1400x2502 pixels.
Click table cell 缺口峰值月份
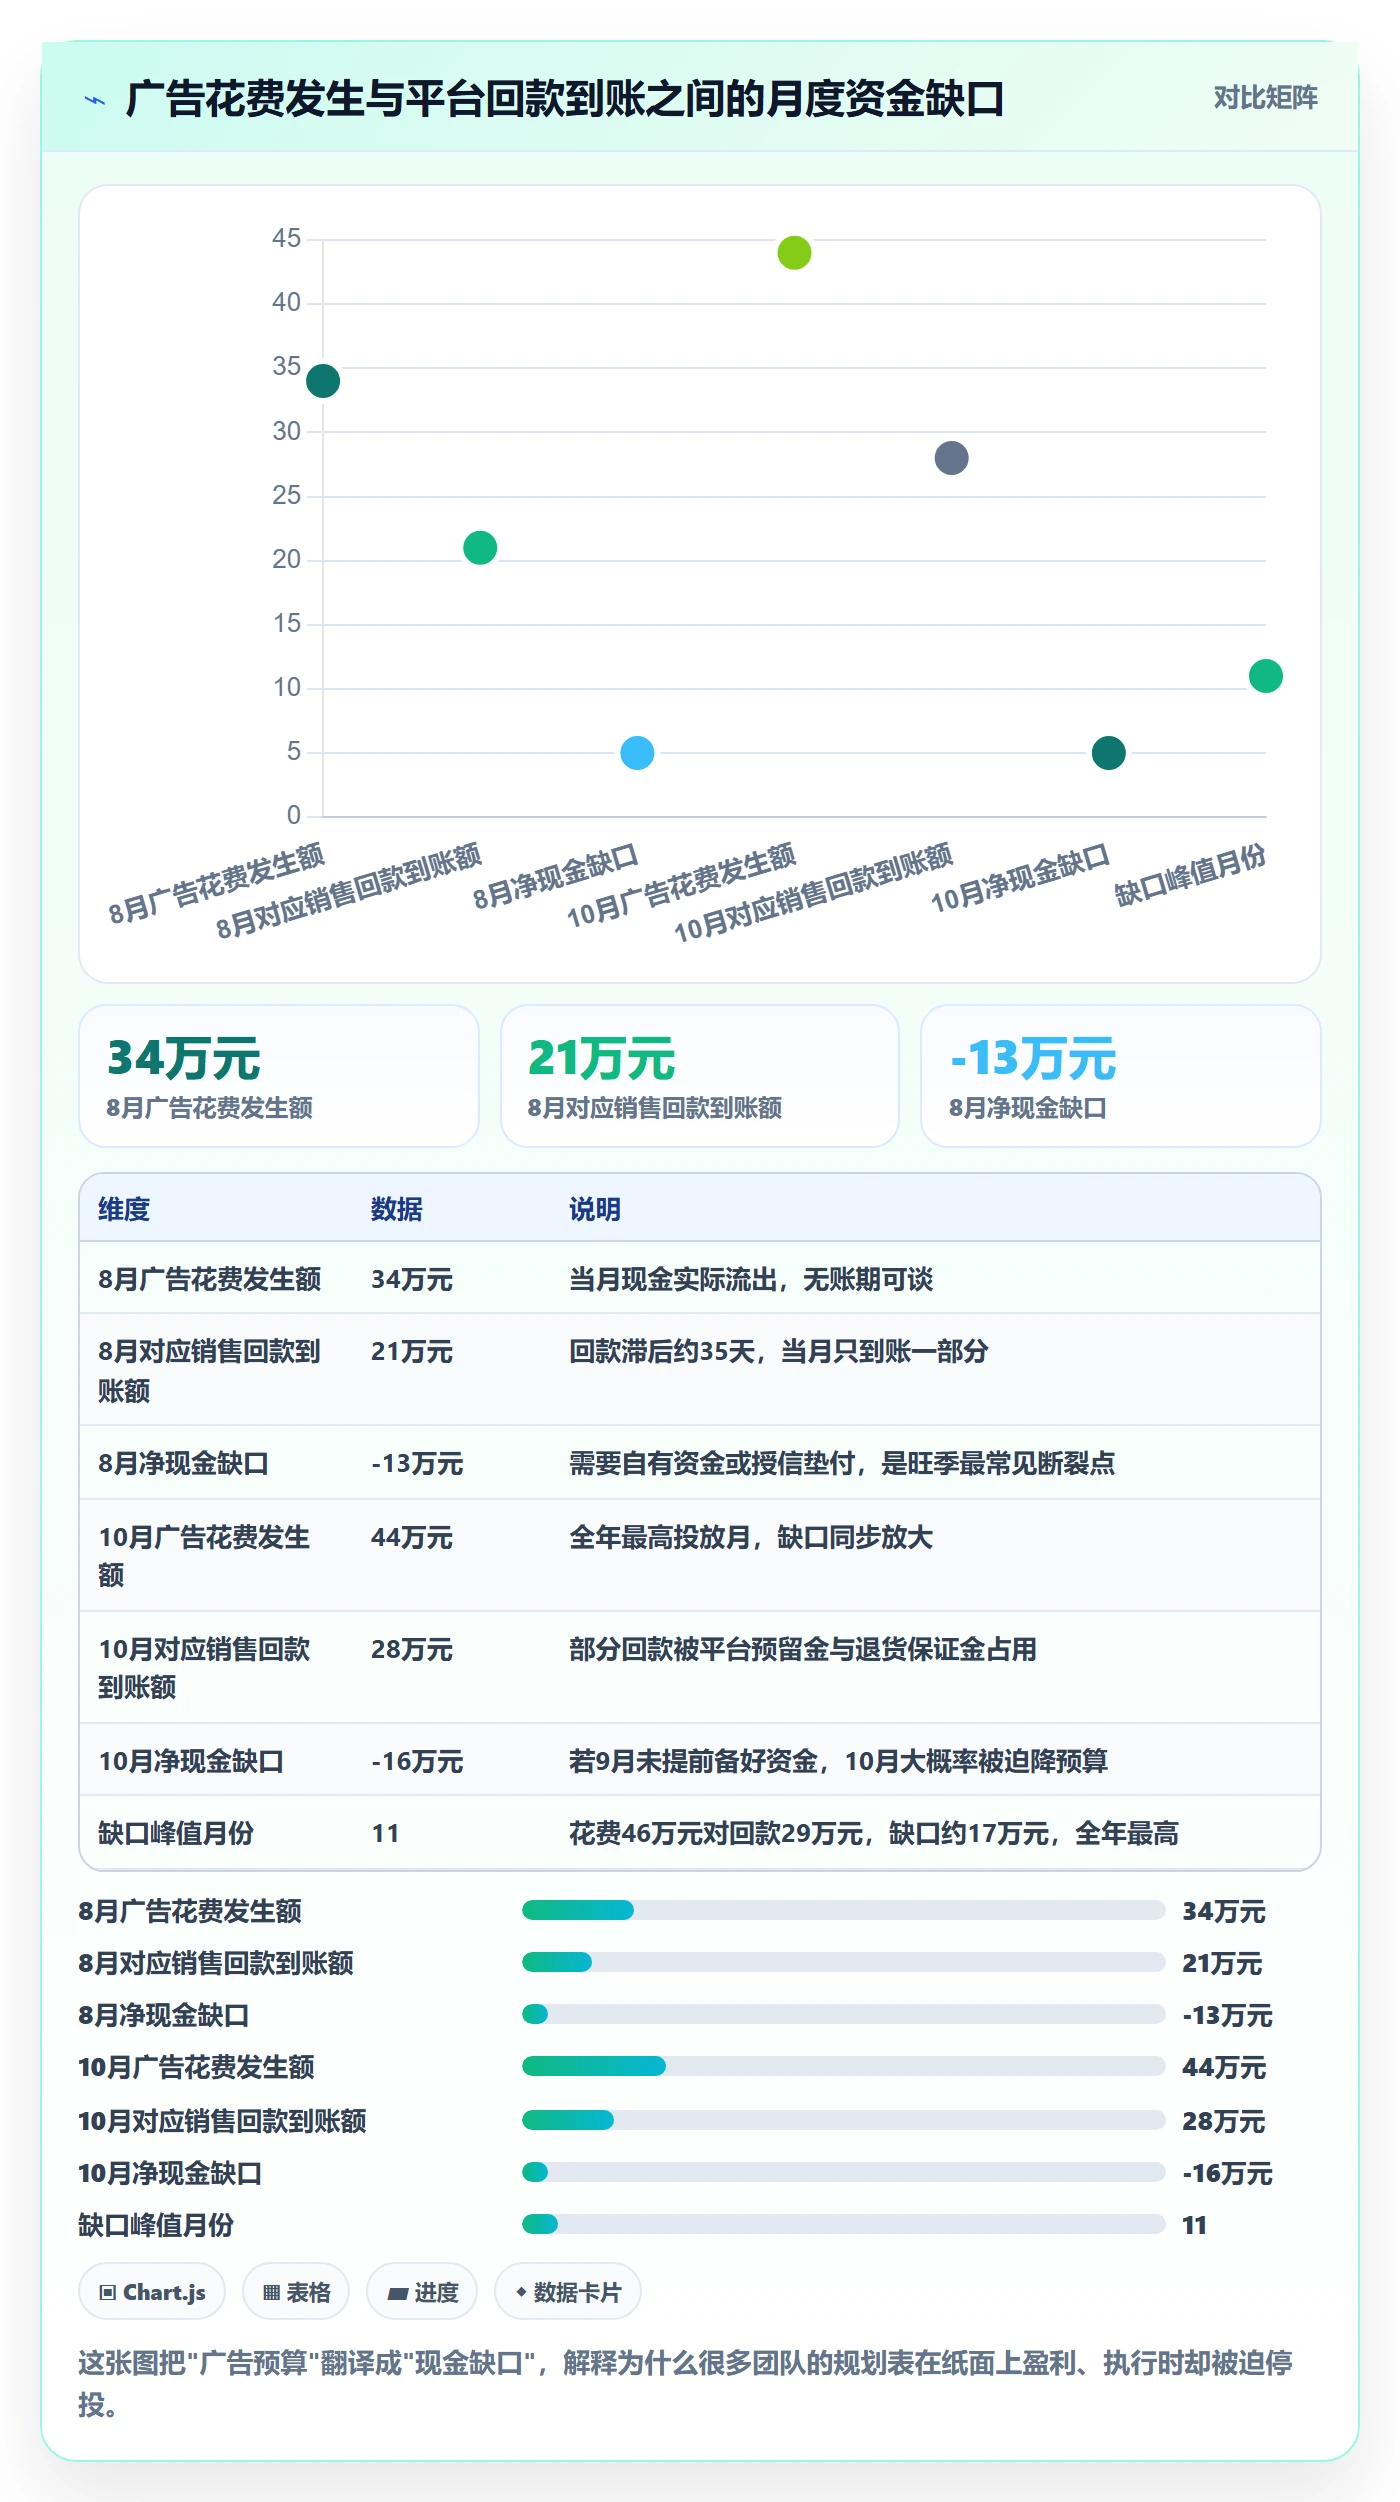(176, 1833)
